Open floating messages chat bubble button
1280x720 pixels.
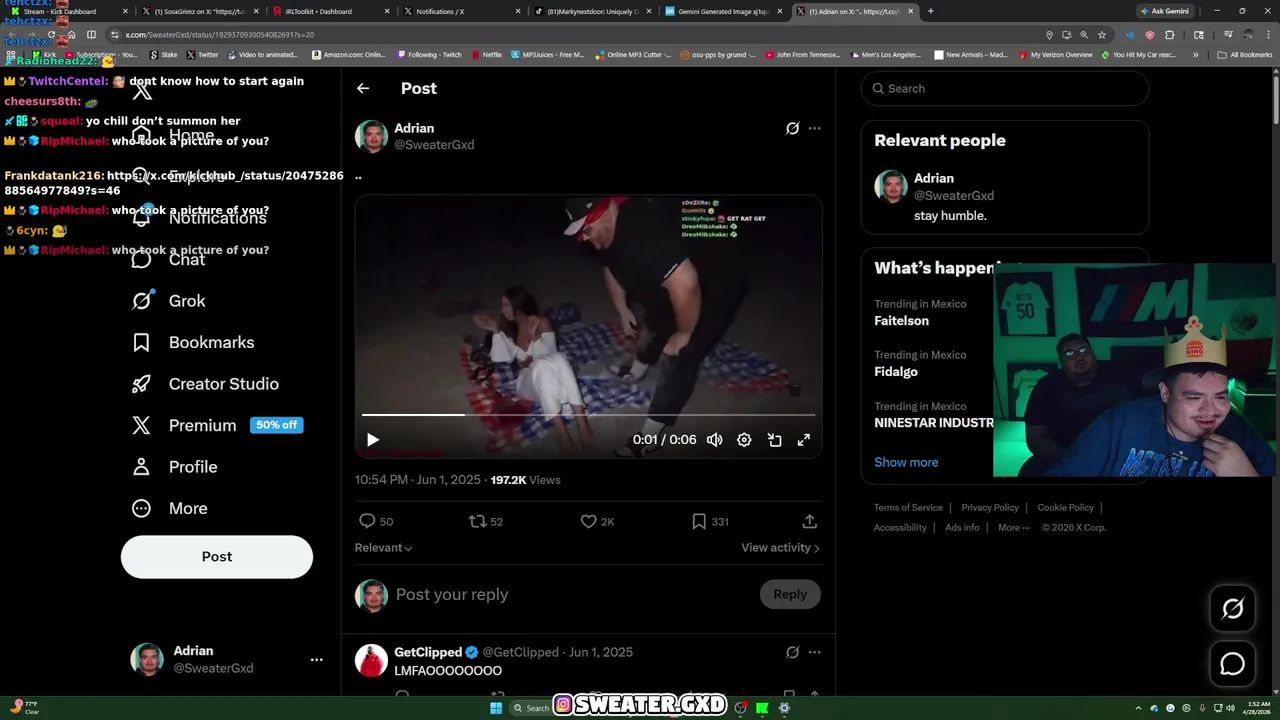[1232, 664]
